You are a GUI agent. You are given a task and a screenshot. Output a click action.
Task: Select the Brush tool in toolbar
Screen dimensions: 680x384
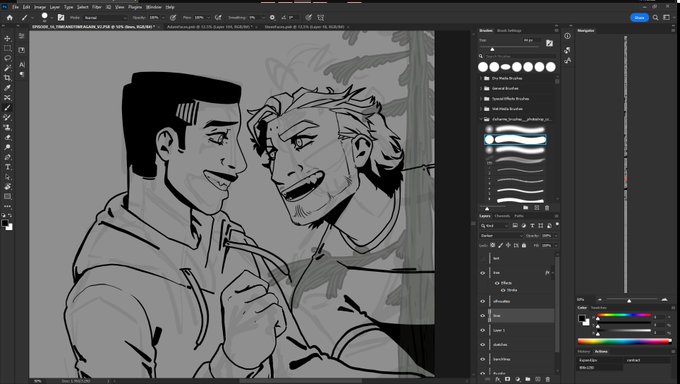[7, 108]
